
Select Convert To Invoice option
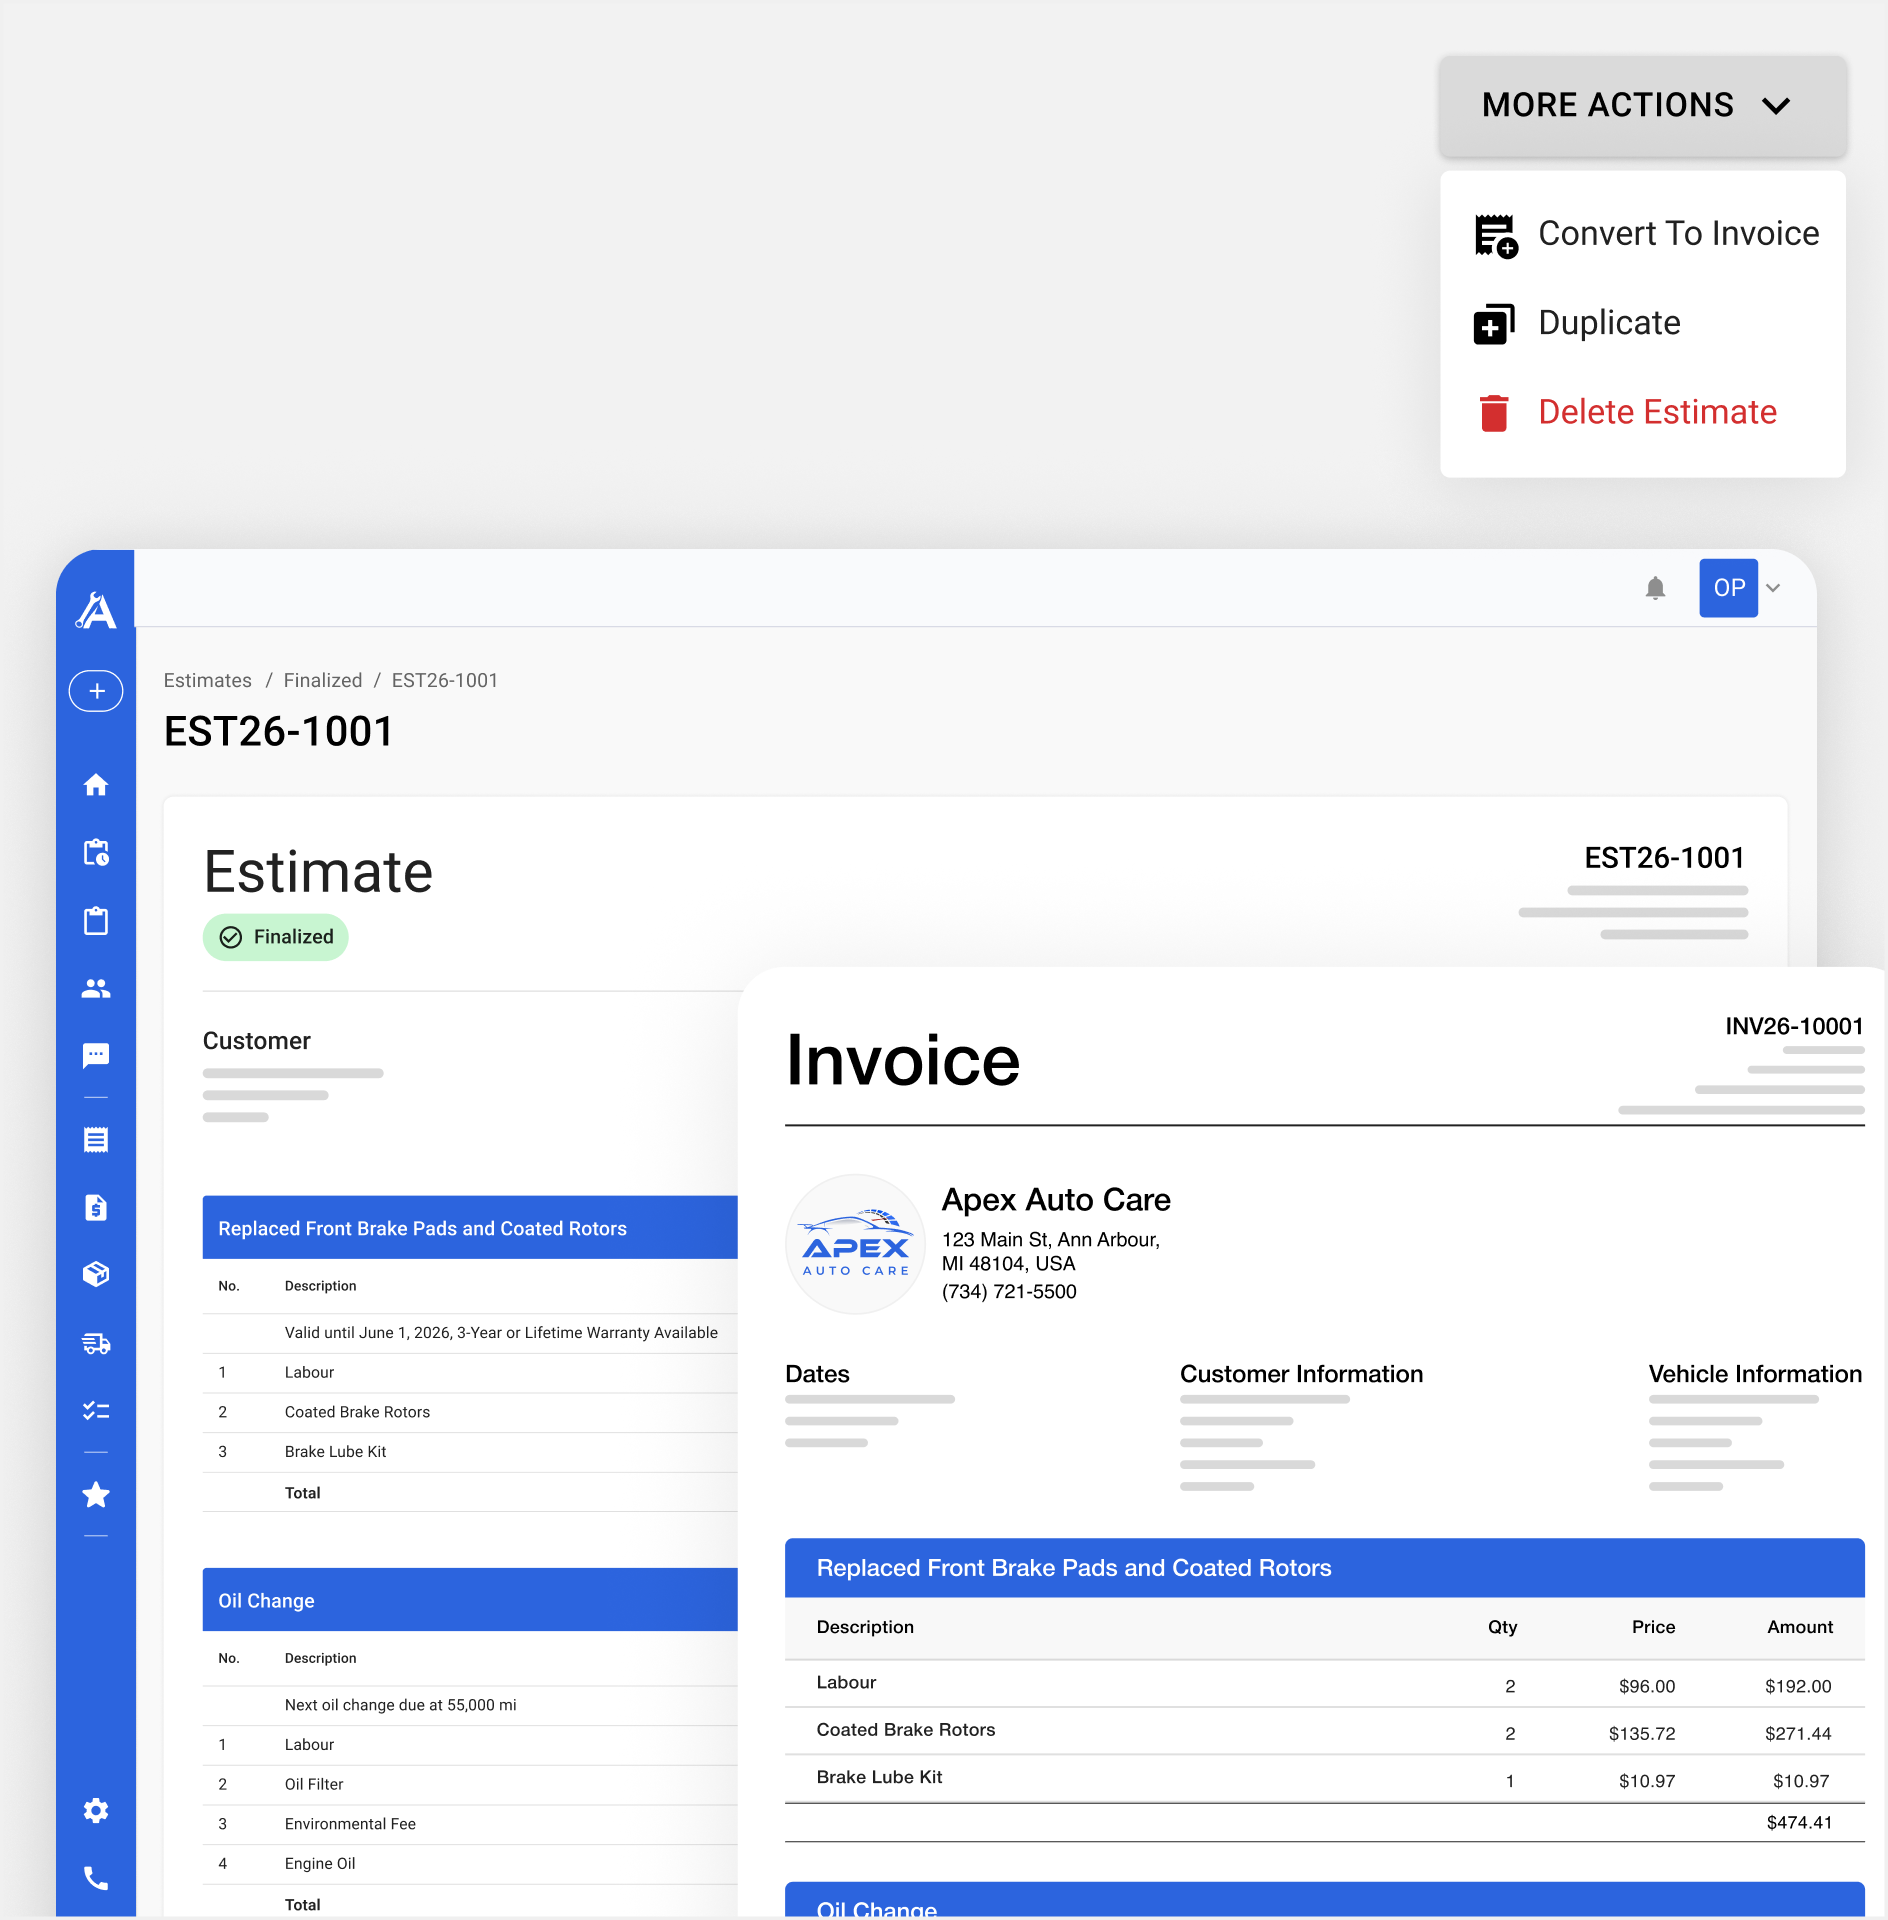pos(1643,234)
